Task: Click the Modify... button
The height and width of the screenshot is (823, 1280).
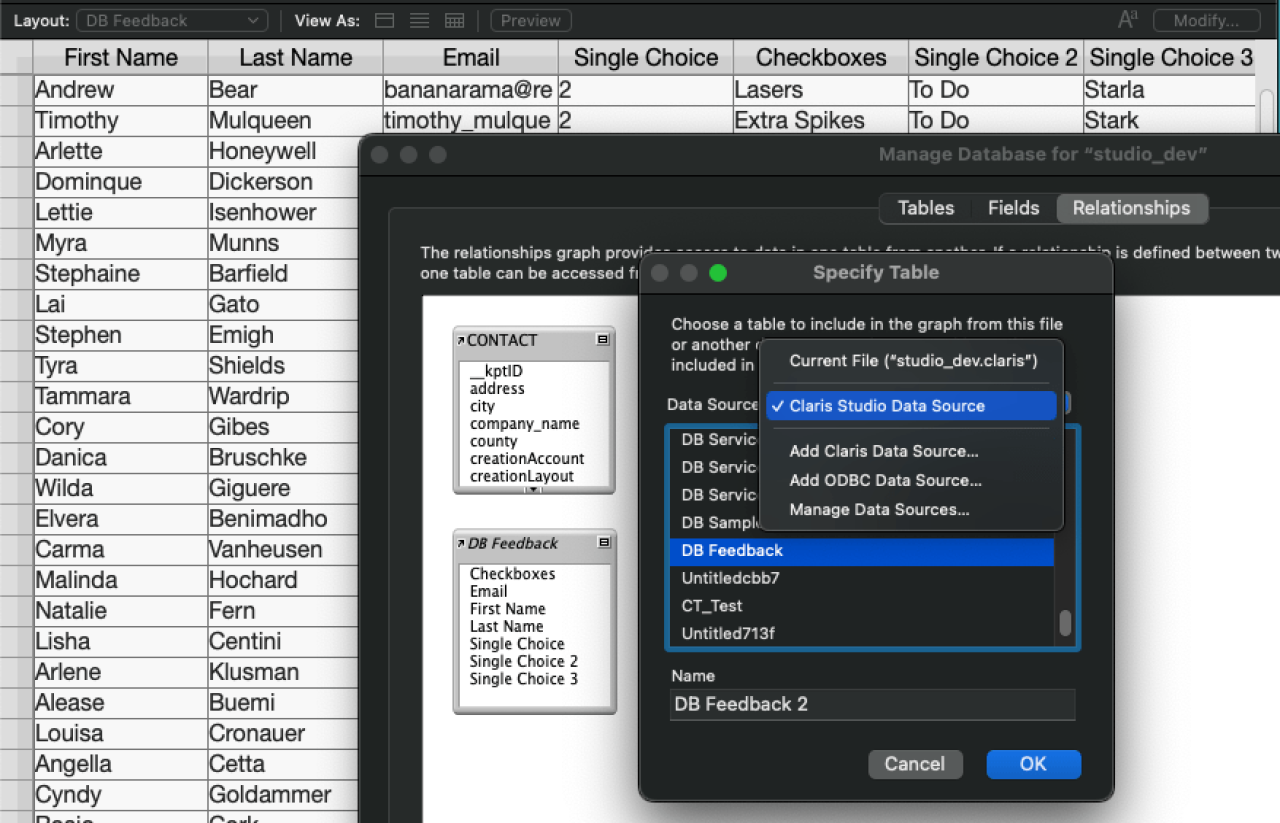Action: pos(1206,20)
